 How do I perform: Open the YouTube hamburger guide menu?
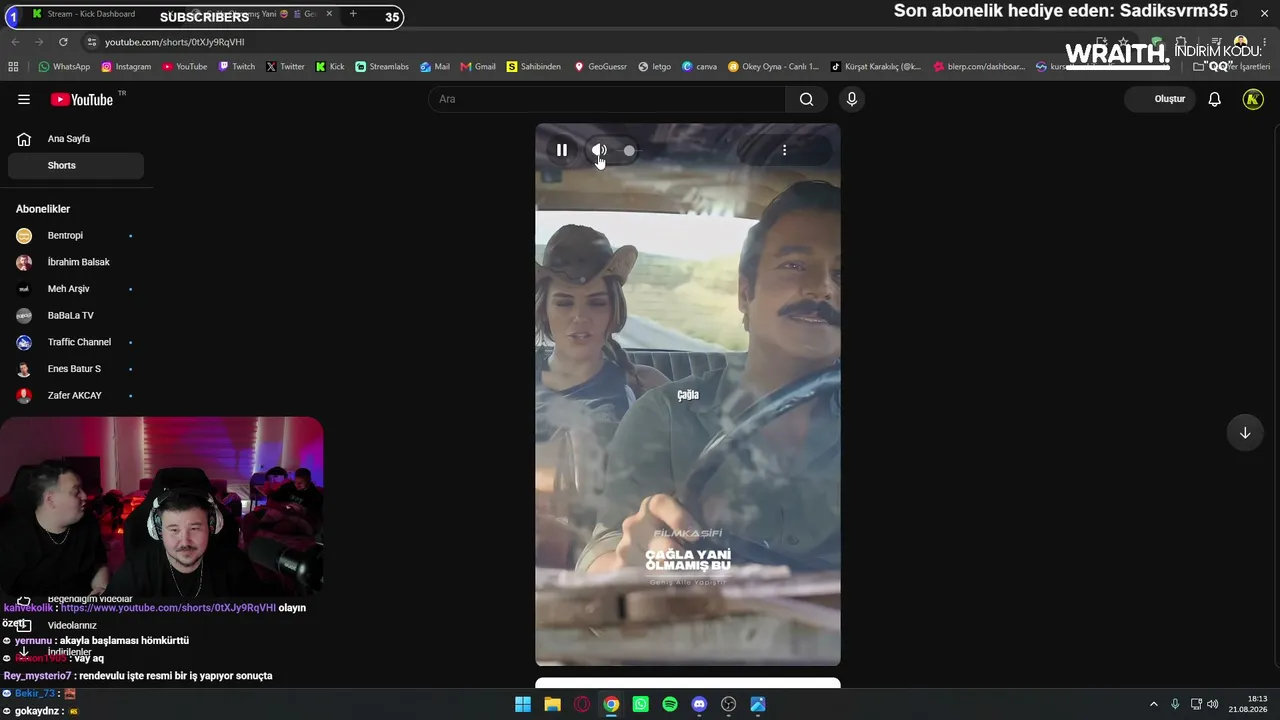pos(24,99)
